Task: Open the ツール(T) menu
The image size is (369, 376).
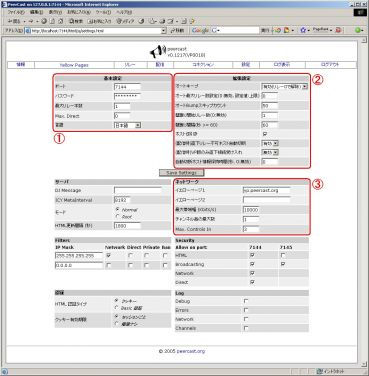Action: 103,12
